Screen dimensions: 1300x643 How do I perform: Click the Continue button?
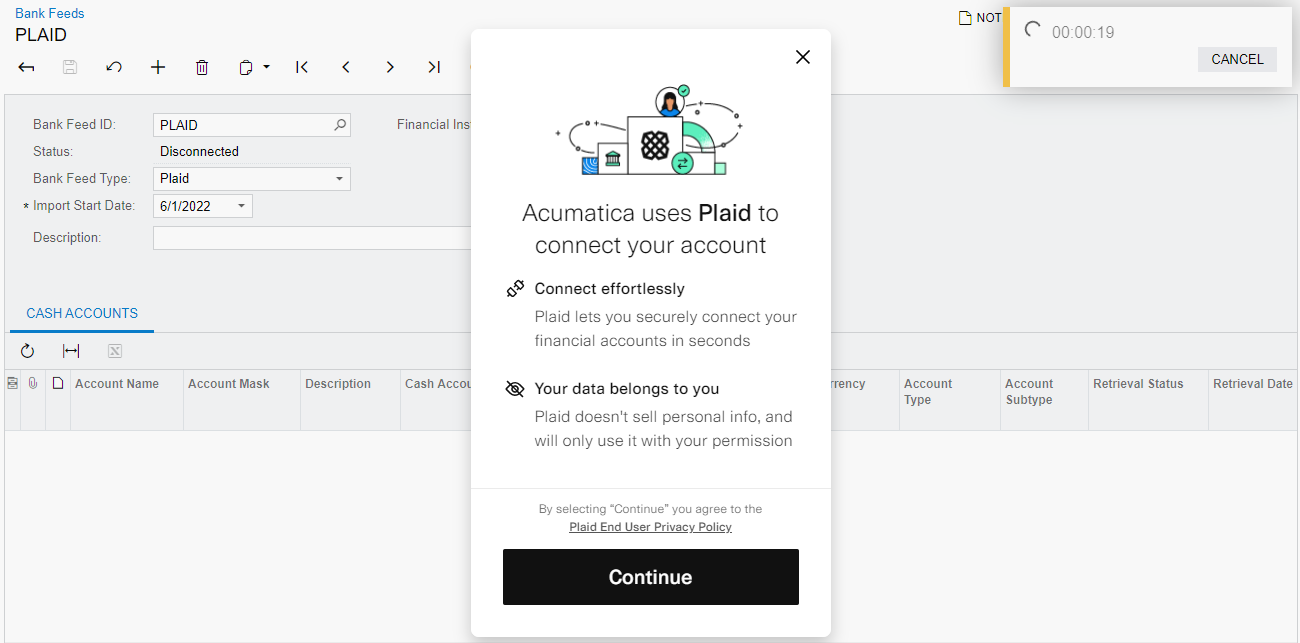[x=650, y=577]
